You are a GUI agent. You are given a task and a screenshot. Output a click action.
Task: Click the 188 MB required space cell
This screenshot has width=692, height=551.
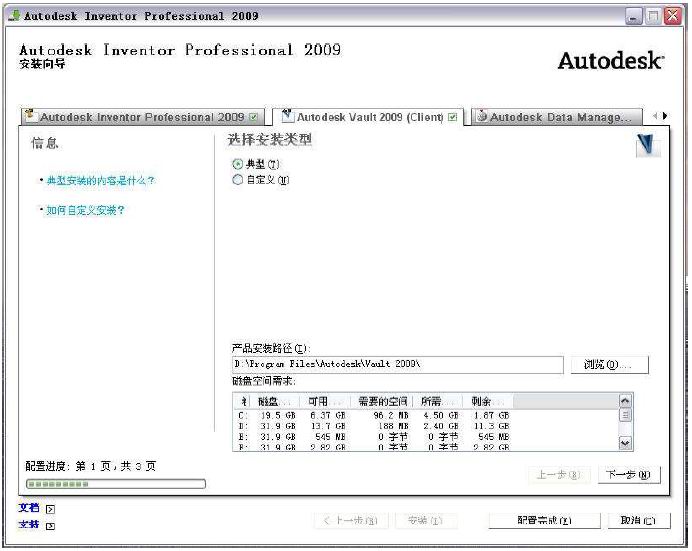pos(393,426)
